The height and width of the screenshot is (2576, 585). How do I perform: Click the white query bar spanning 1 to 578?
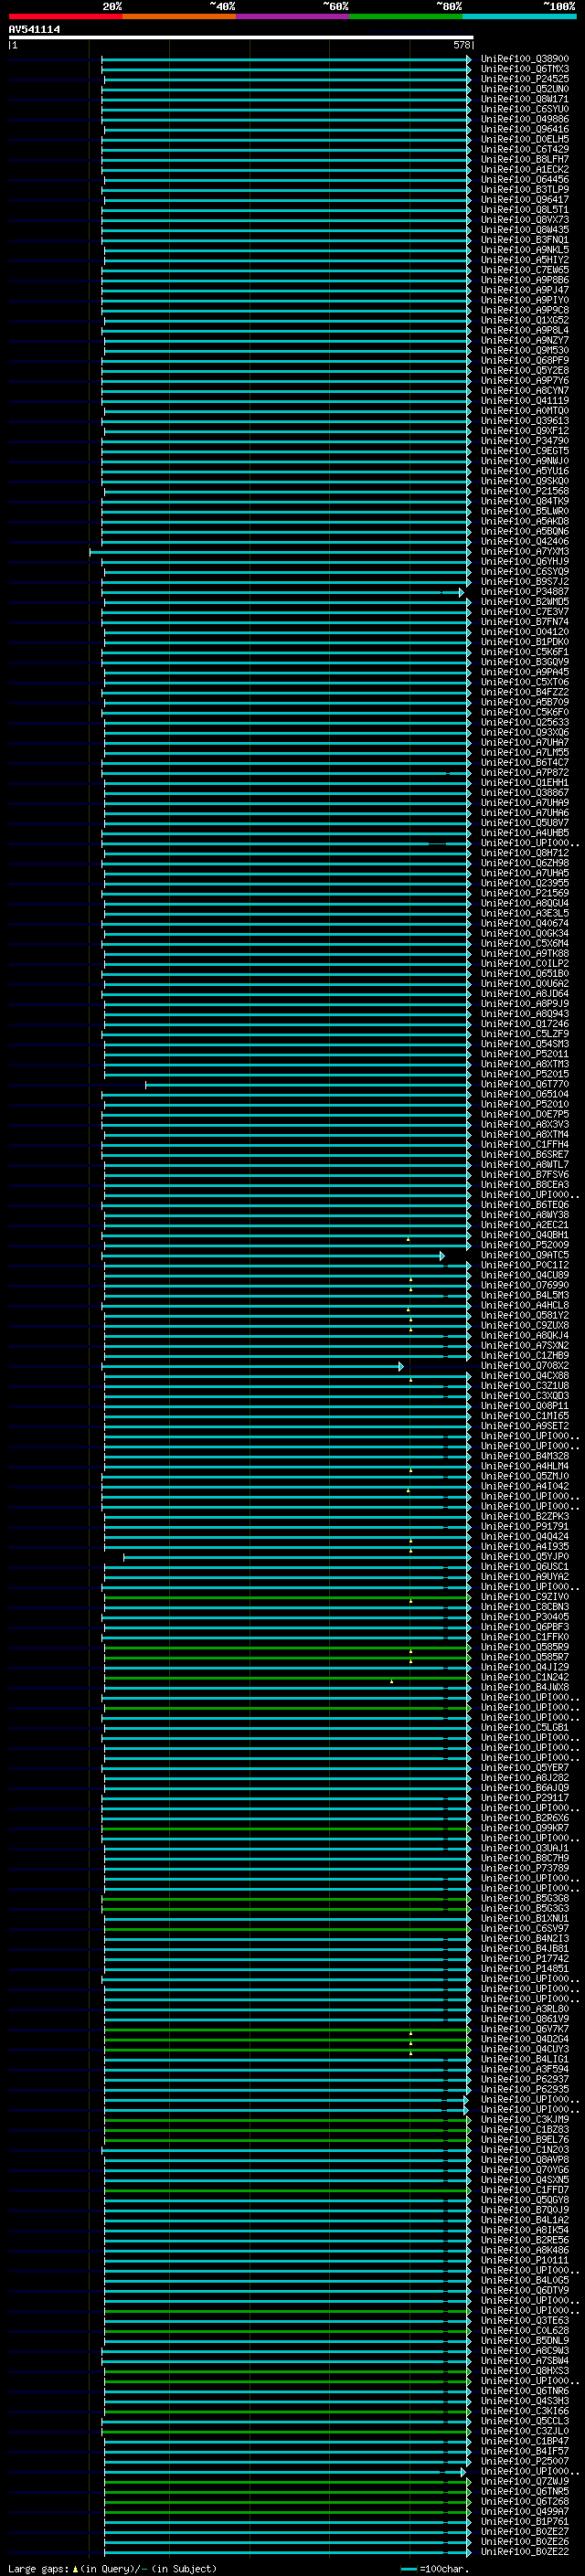241,38
